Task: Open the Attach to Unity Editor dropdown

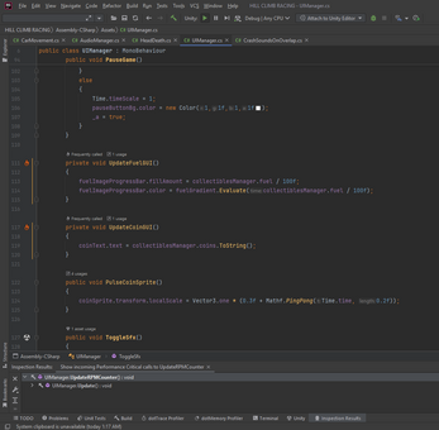Action: tap(331, 18)
